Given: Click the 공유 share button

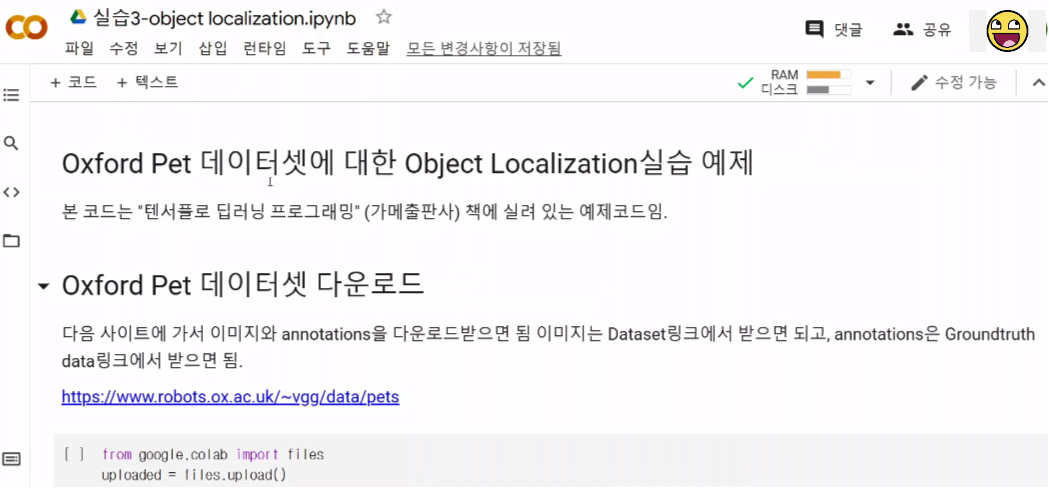Looking at the screenshot, I should pos(923,29).
